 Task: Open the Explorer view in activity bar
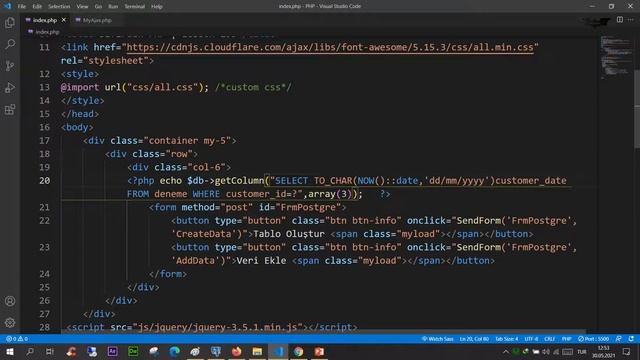(x=10, y=22)
